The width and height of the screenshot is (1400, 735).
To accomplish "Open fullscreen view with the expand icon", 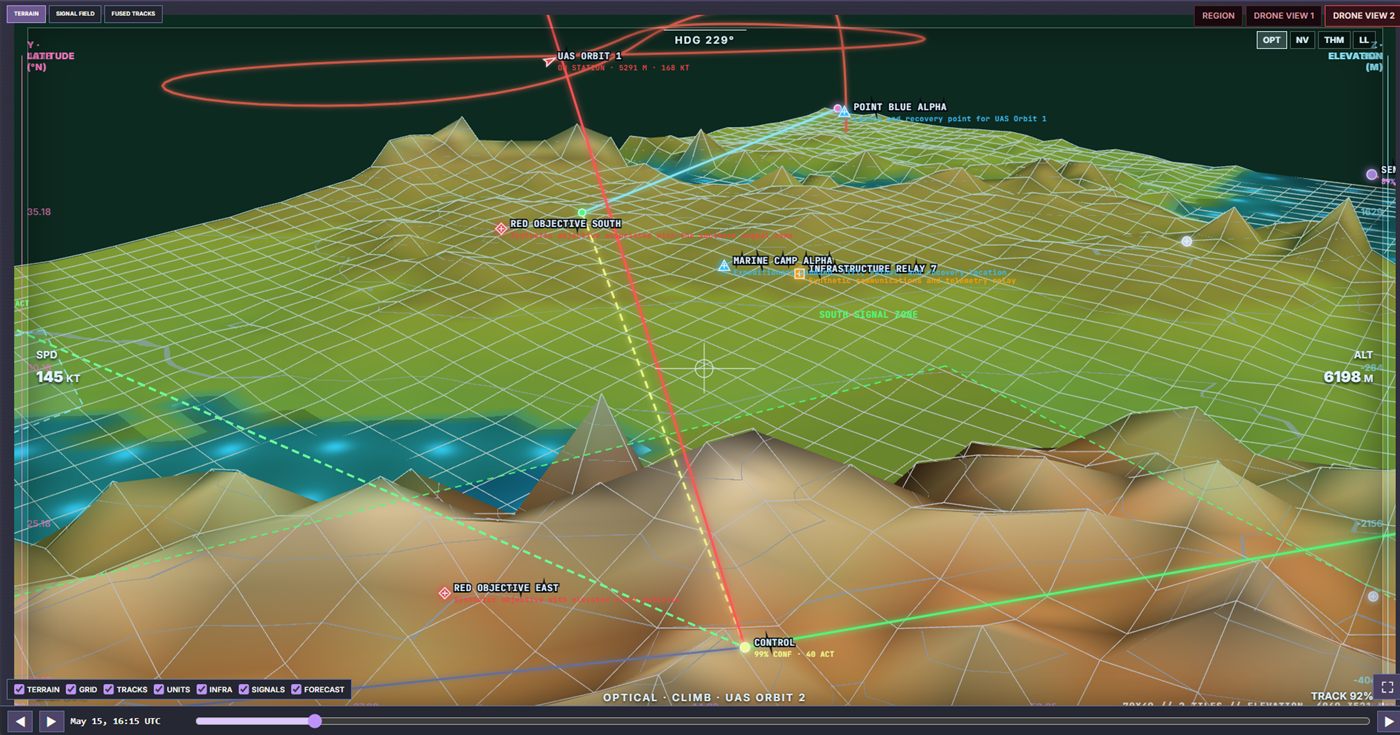I will point(1387,688).
